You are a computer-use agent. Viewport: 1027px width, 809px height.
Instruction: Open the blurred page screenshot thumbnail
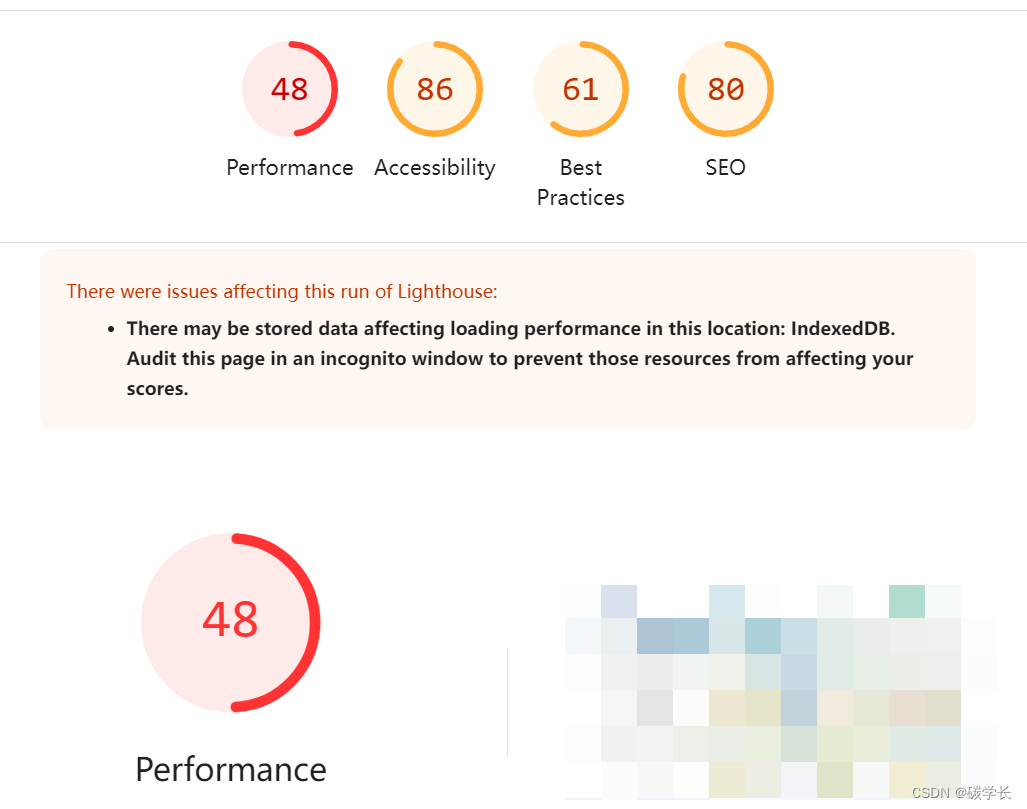(x=781, y=692)
